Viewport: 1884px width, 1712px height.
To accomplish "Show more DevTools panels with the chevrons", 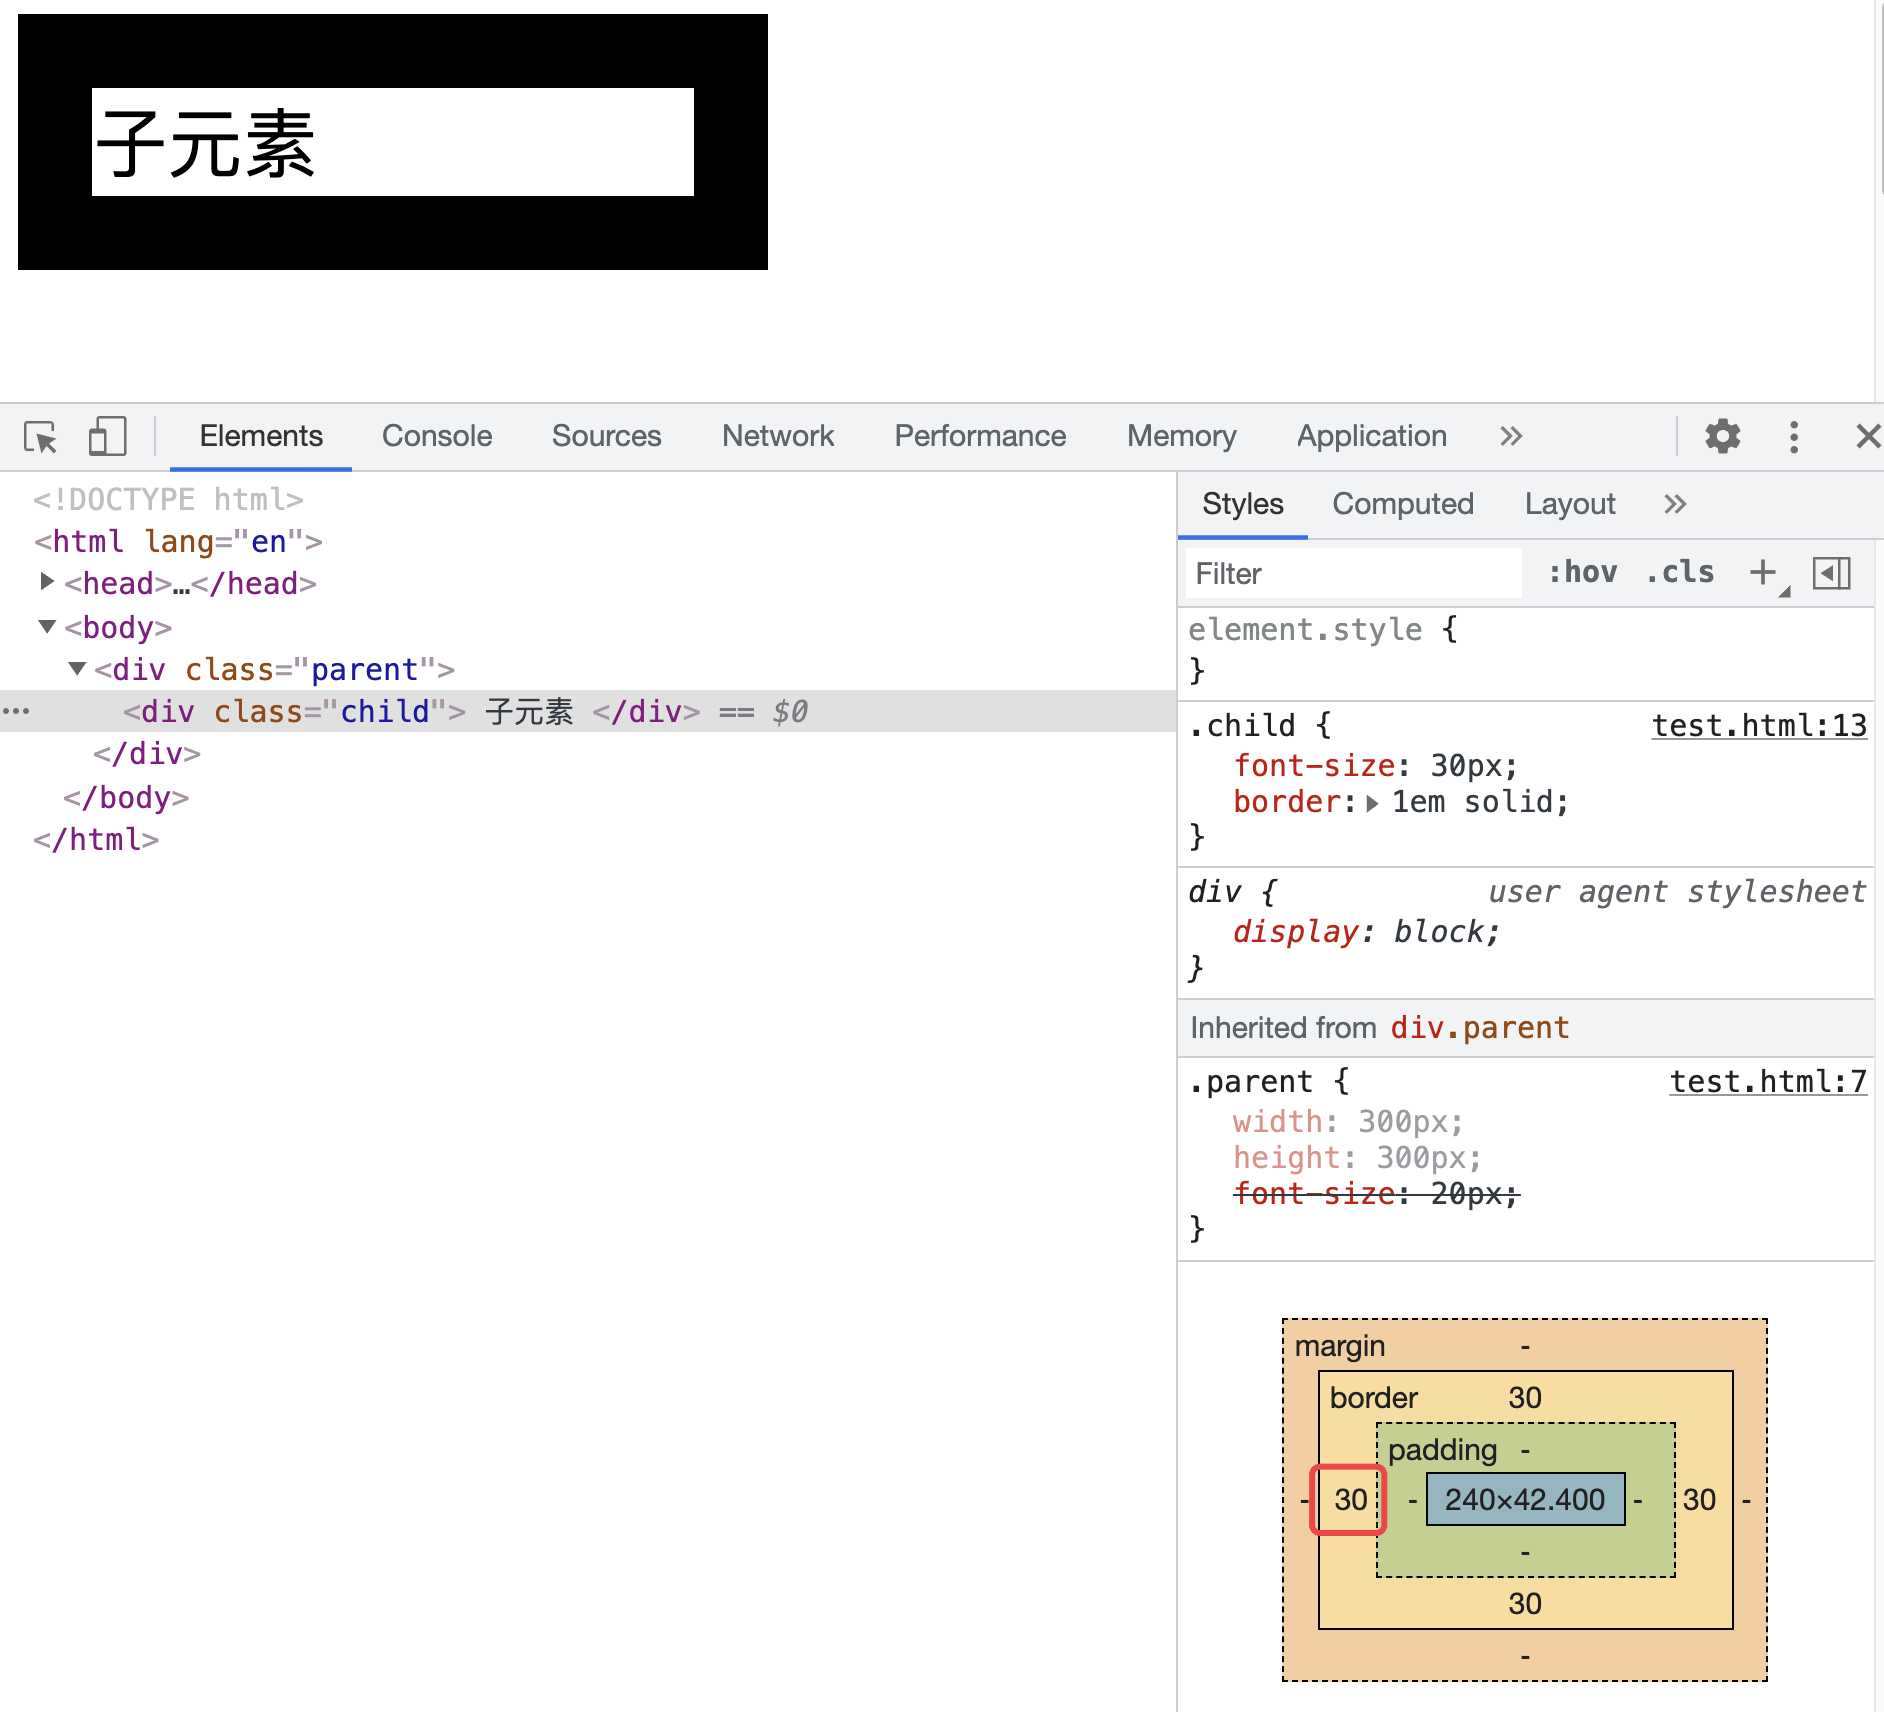I will (1511, 436).
